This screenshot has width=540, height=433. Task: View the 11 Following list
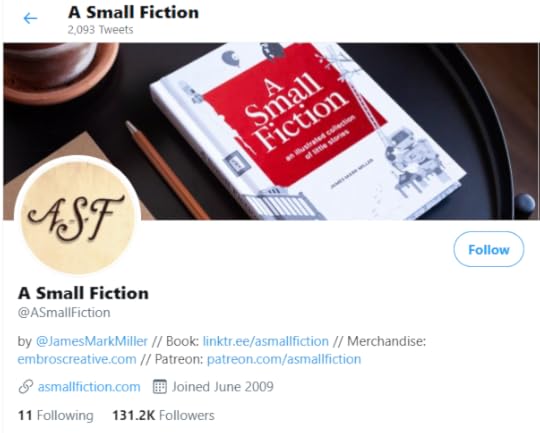[x=55, y=415]
